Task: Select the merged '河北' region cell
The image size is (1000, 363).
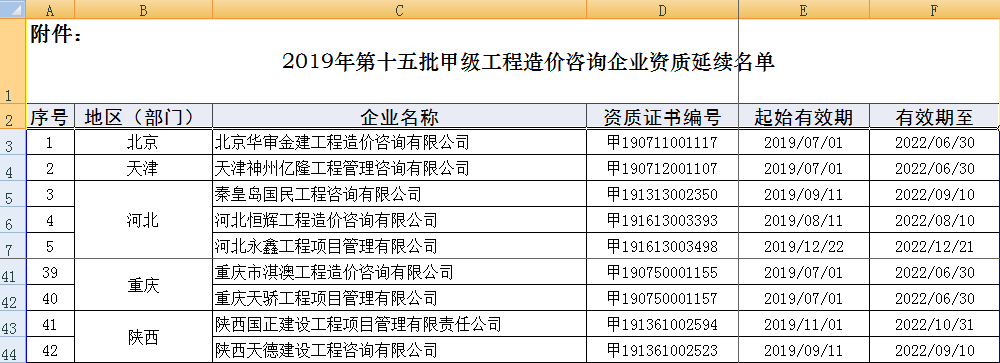Action: pyautogui.click(x=143, y=220)
